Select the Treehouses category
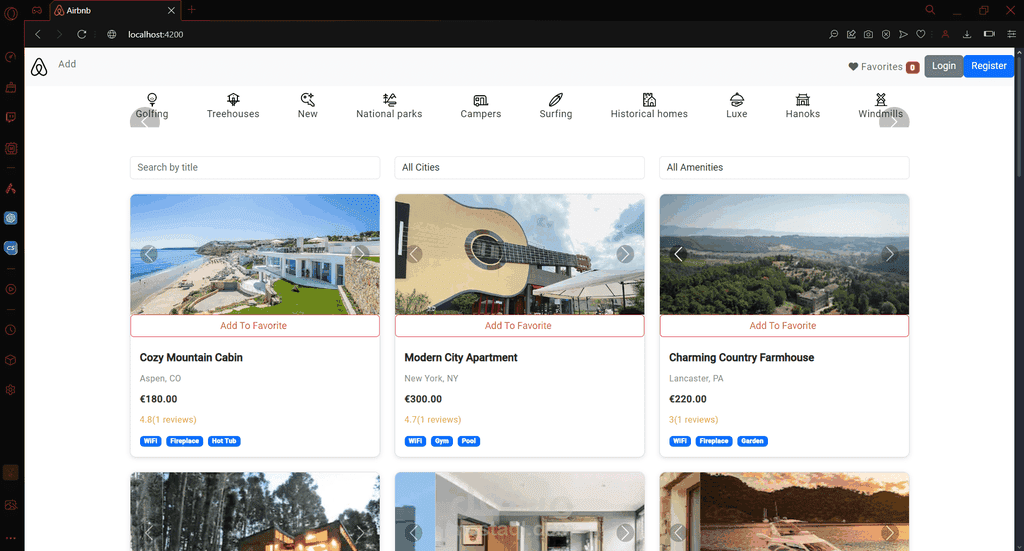The image size is (1024, 551). (x=233, y=106)
